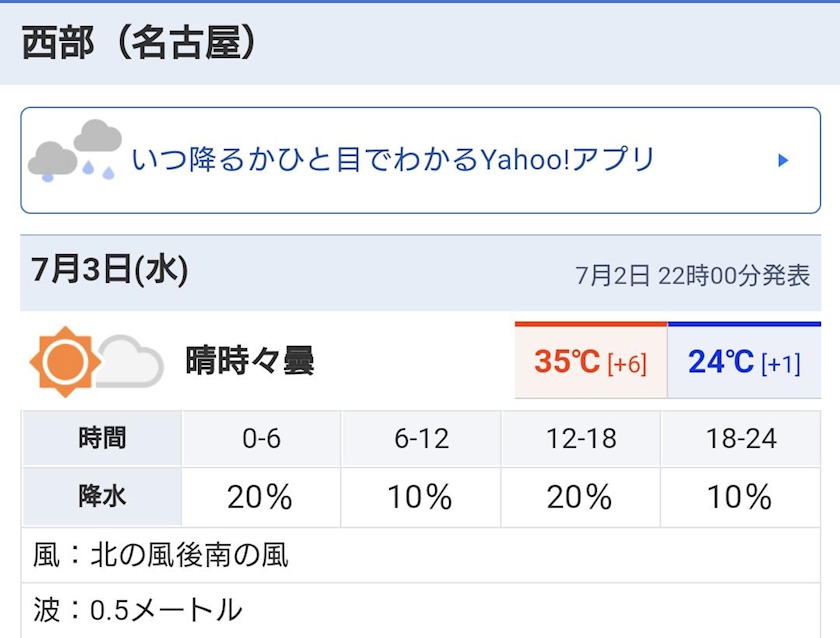
Task: Select the 12-18 time column
Action: coord(580,438)
